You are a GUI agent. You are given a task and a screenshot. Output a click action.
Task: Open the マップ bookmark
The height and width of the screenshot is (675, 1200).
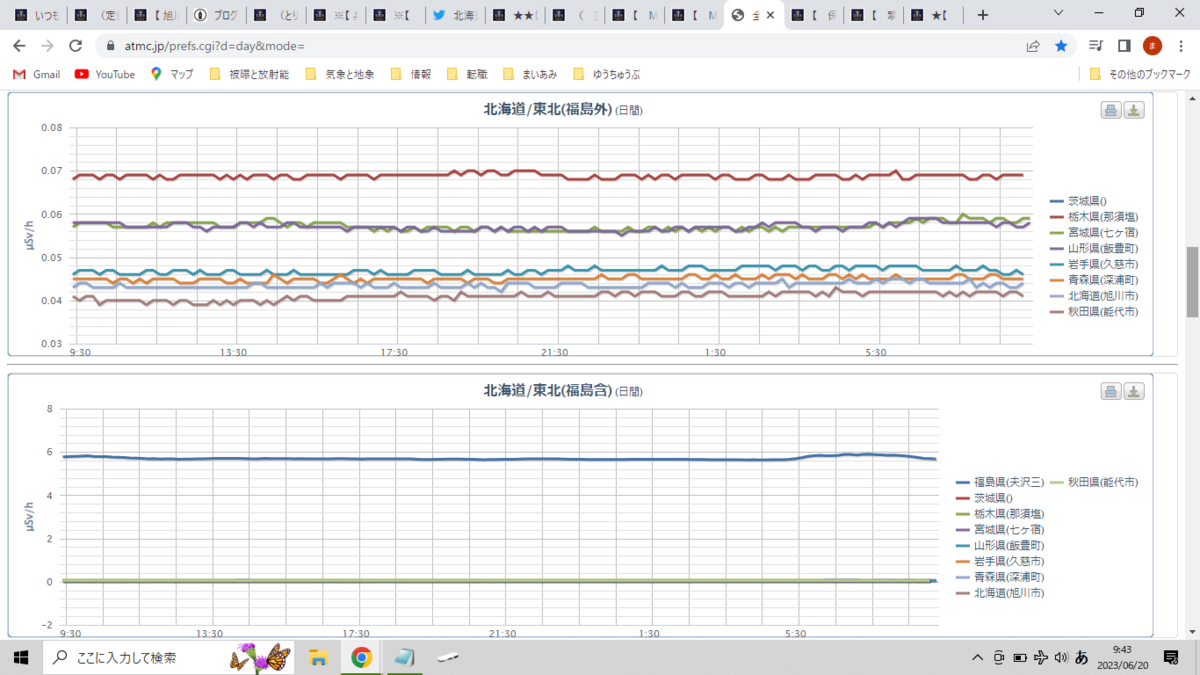coord(171,74)
